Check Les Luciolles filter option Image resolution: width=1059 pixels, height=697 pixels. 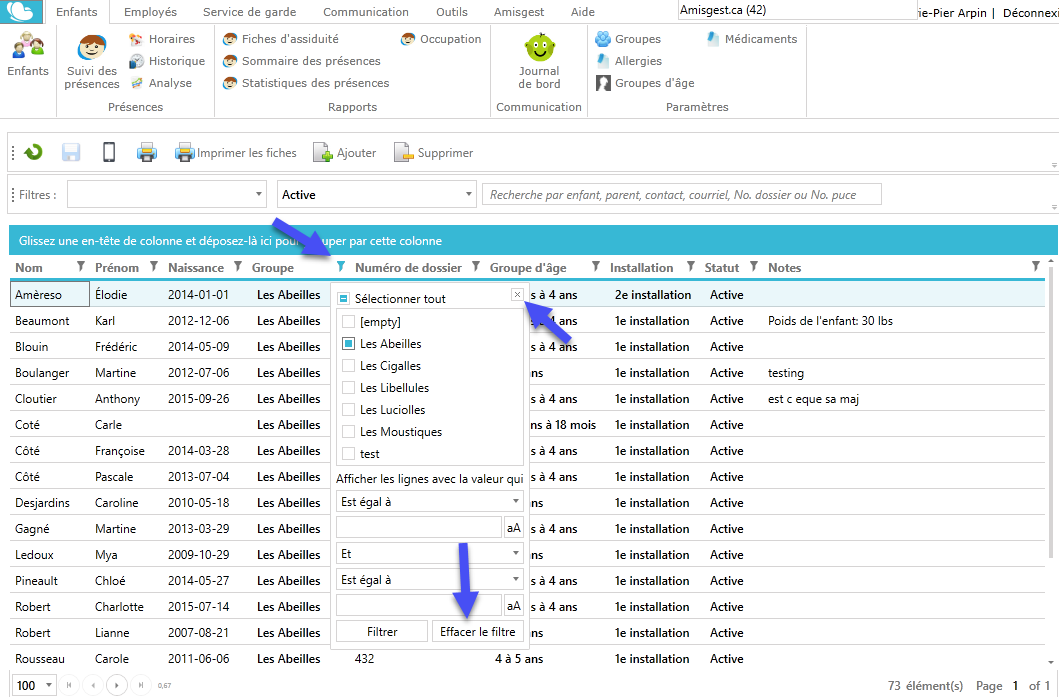click(x=348, y=409)
